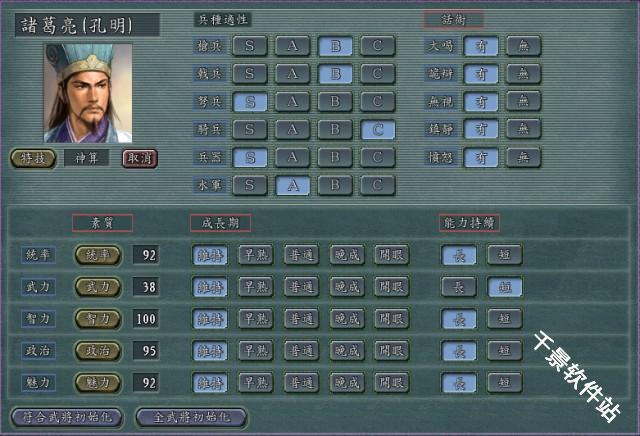Set 智力 growth to 早熟

point(256,319)
